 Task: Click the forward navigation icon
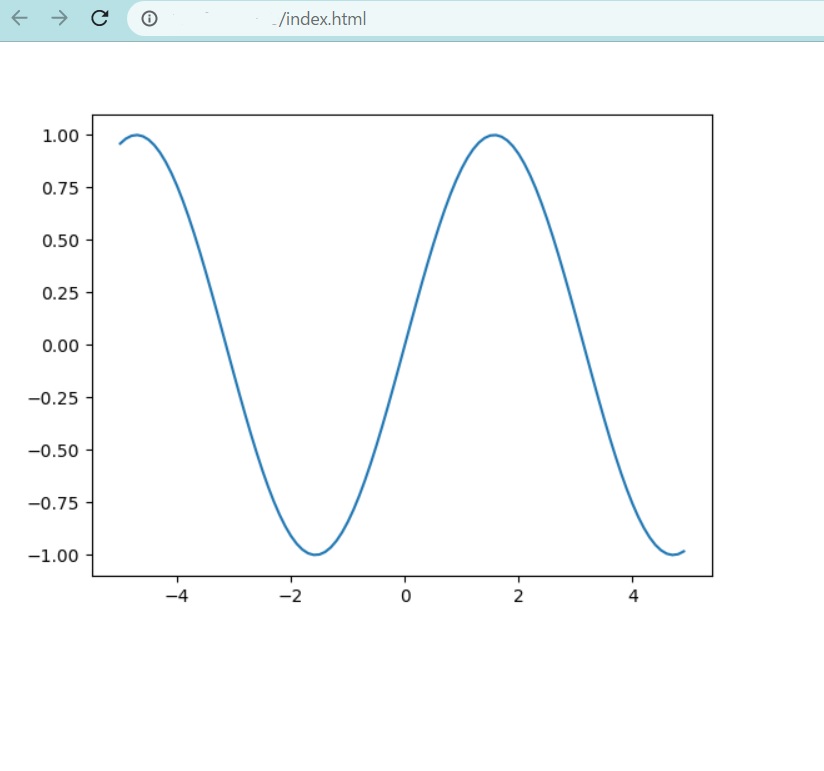click(57, 18)
